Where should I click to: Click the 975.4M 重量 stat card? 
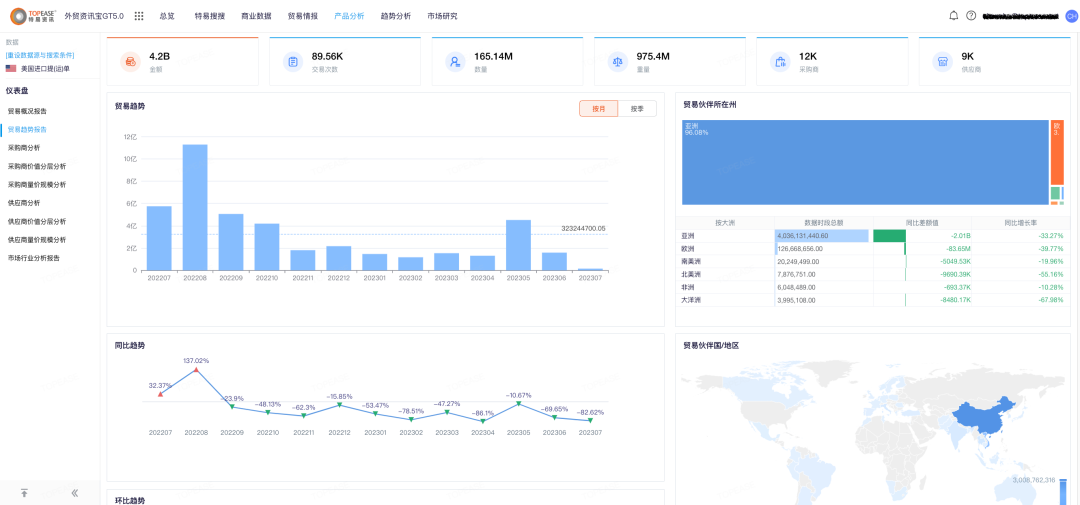click(669, 61)
